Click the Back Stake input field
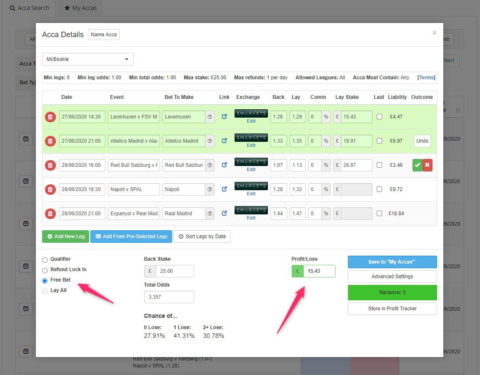480x375 pixels. pos(175,271)
